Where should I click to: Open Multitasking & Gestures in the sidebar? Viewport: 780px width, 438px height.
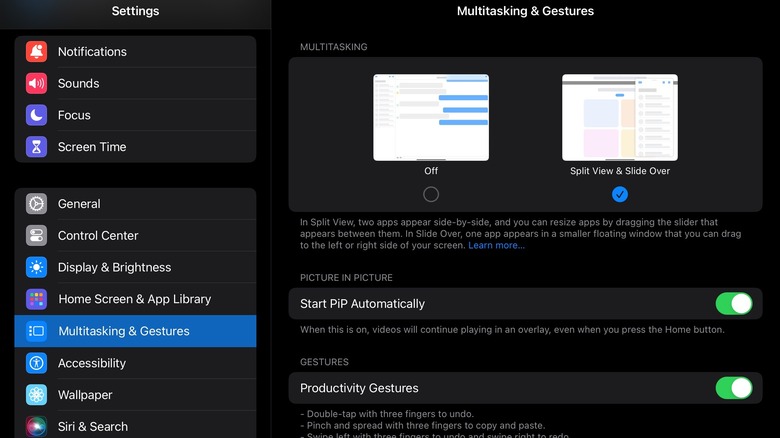135,331
